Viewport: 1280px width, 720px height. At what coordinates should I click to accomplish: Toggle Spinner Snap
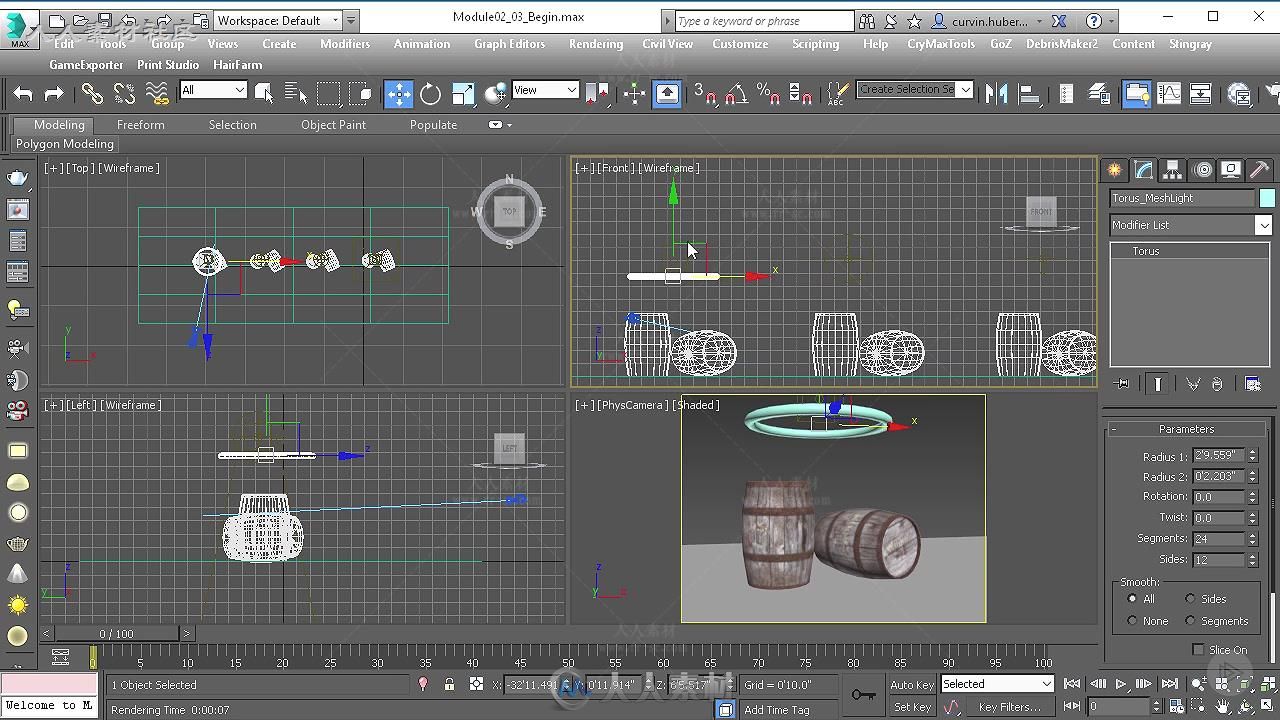pyautogui.click(x=800, y=94)
